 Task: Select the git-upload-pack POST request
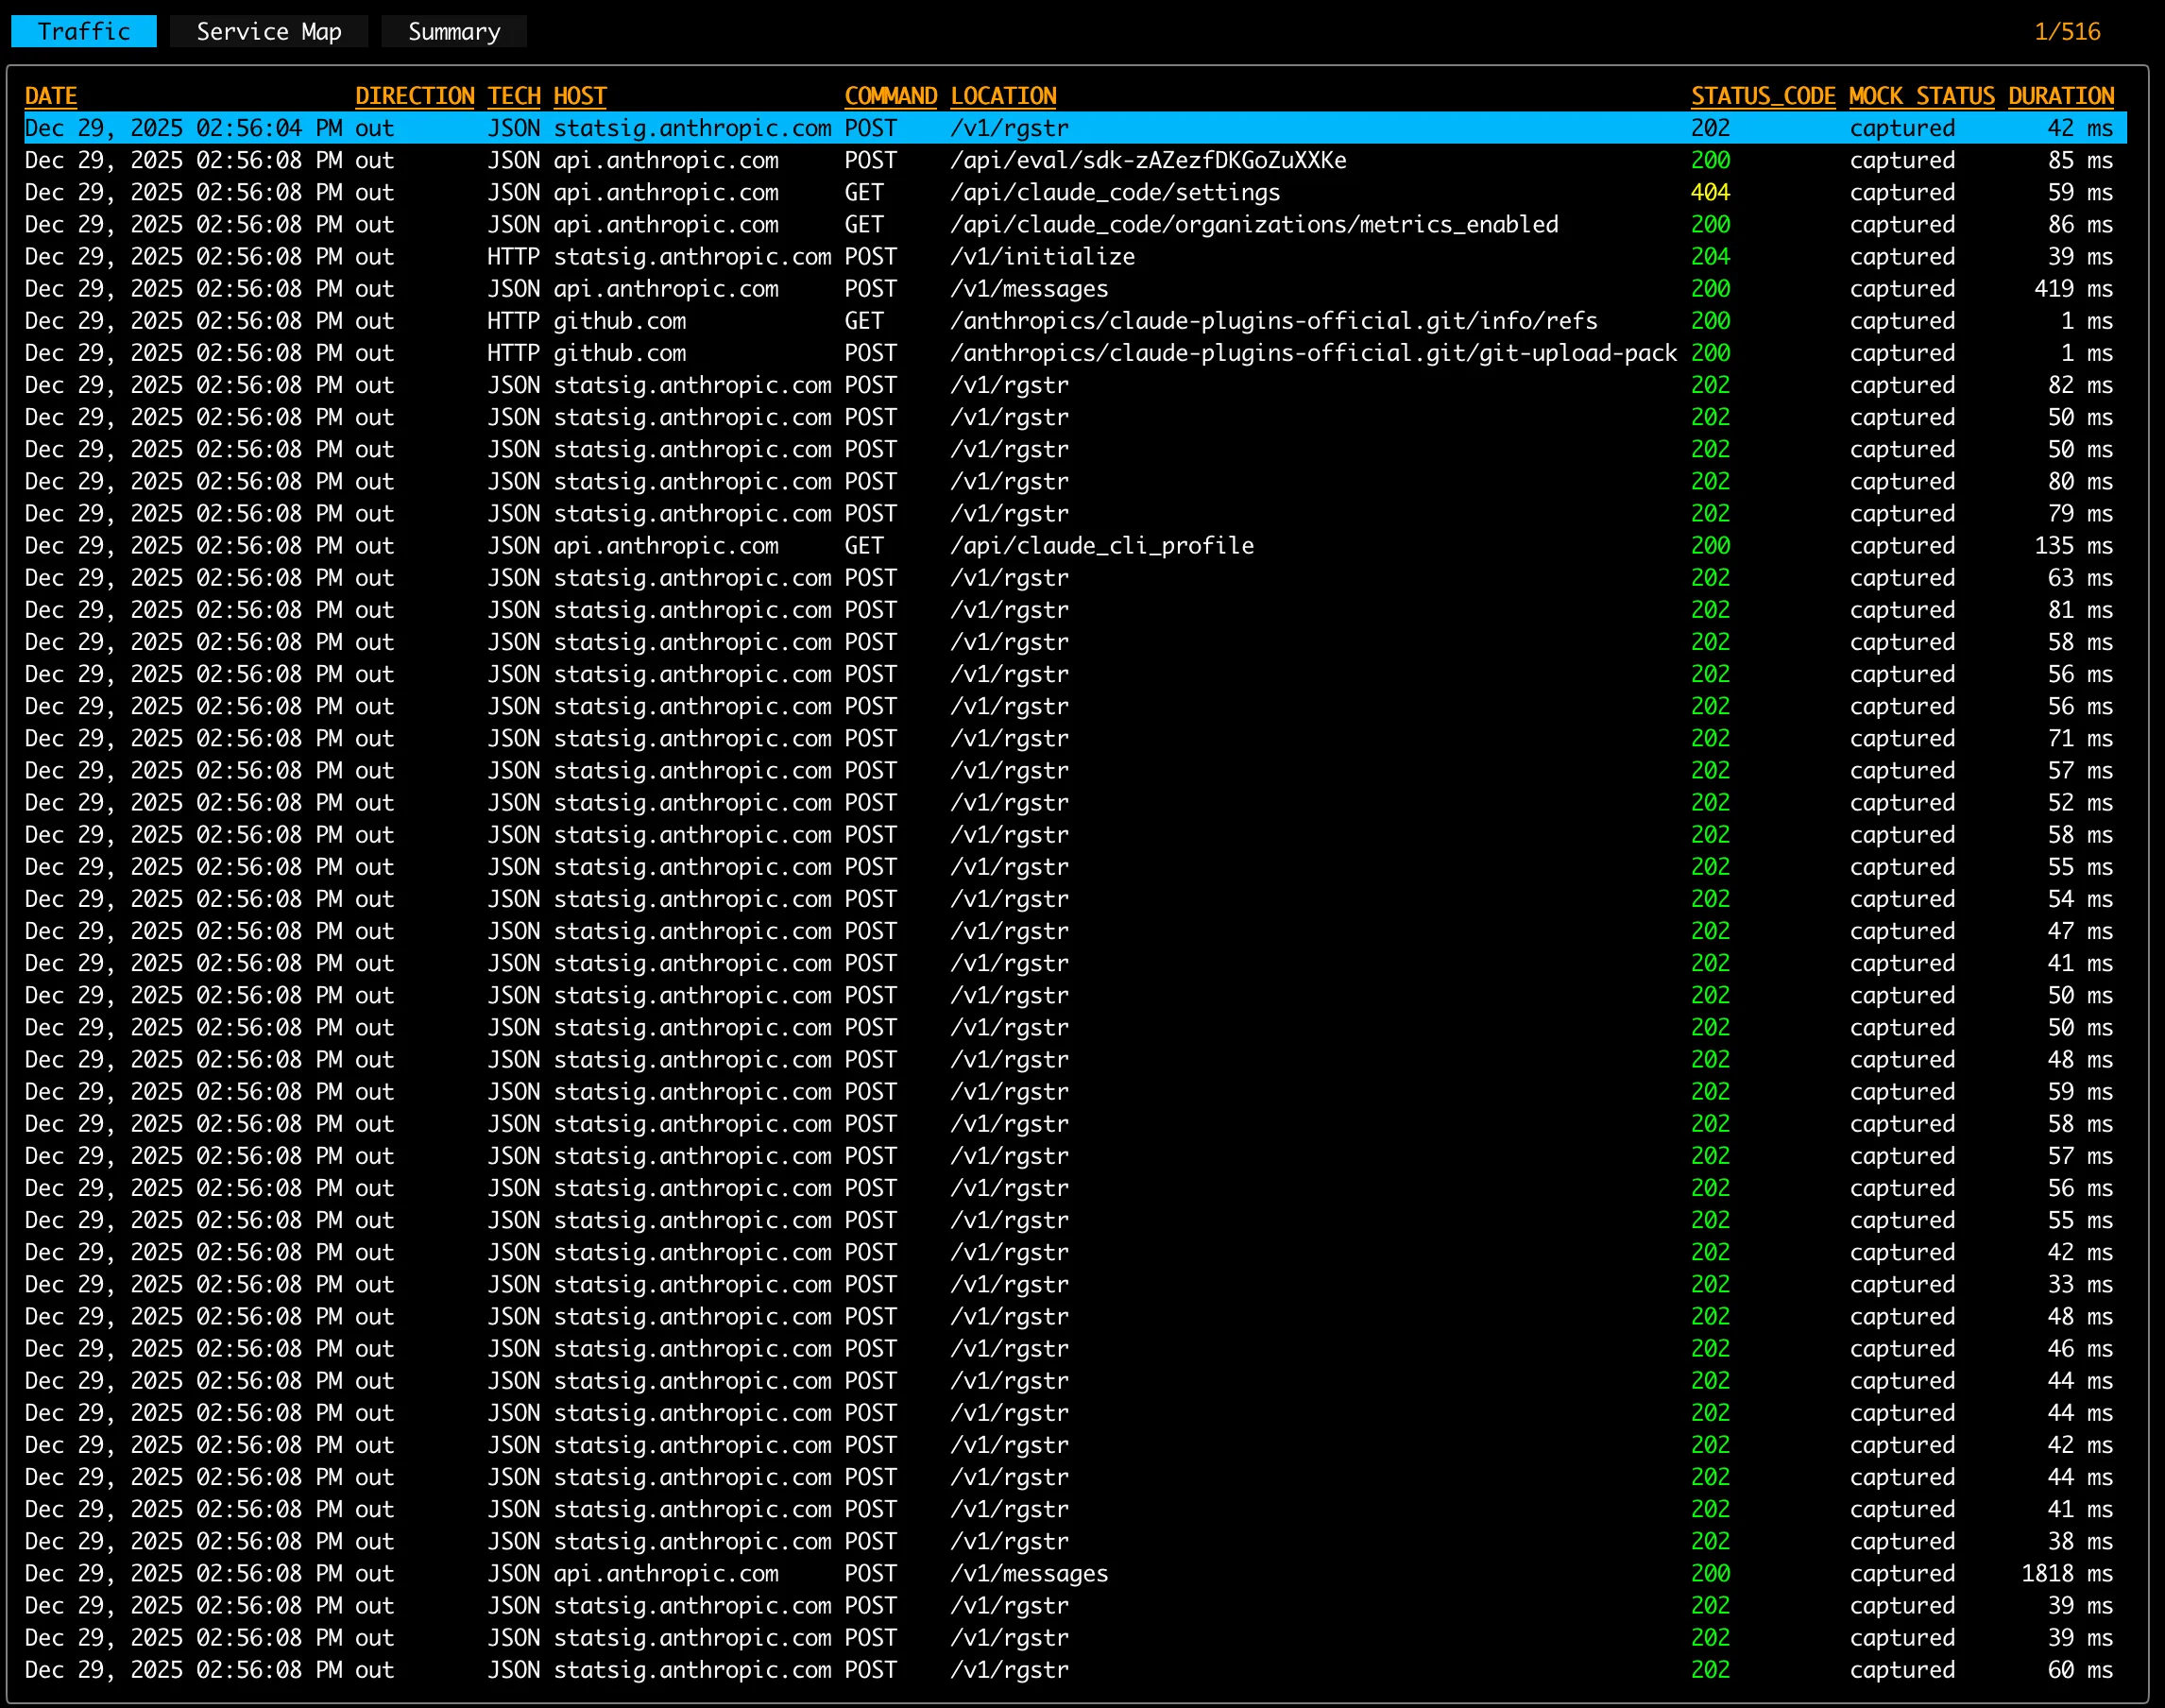point(1000,352)
